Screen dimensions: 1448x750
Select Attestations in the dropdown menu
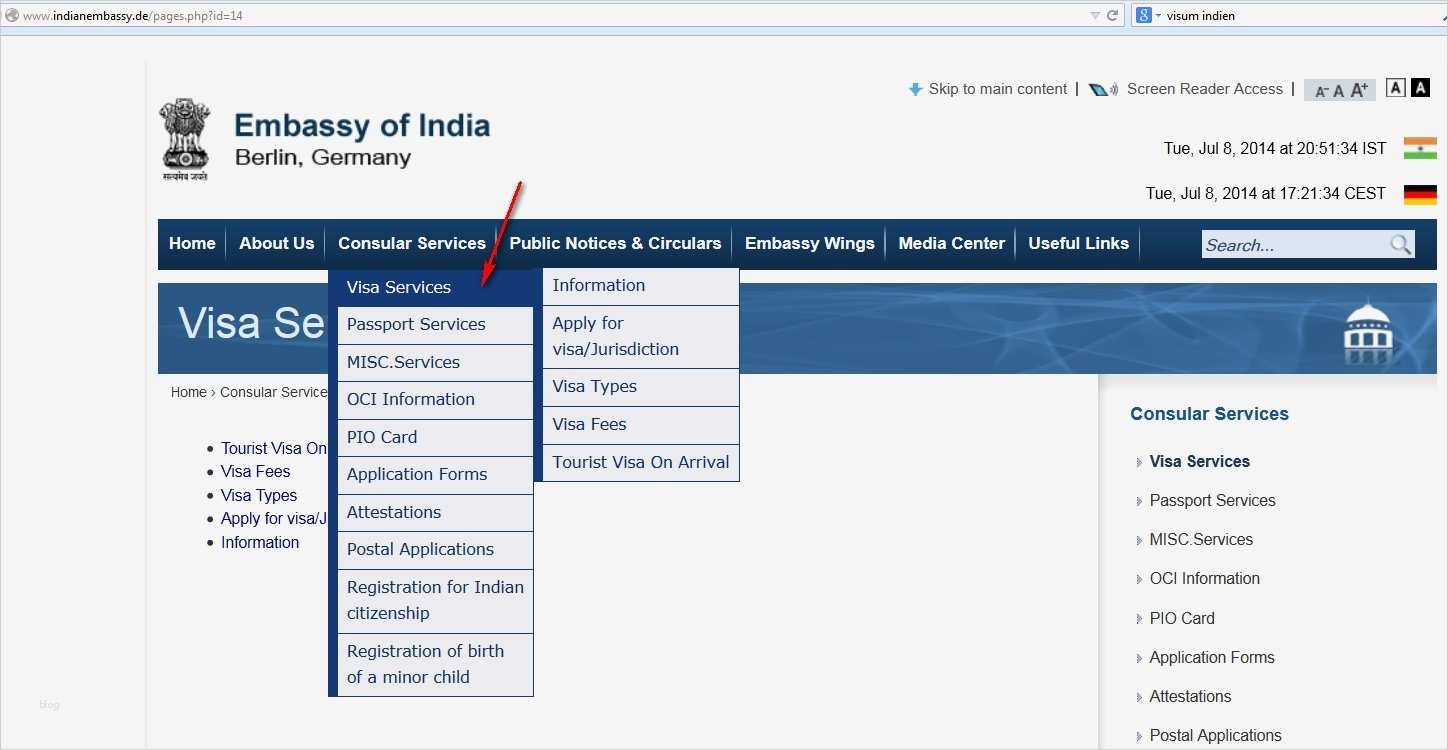click(x=435, y=512)
